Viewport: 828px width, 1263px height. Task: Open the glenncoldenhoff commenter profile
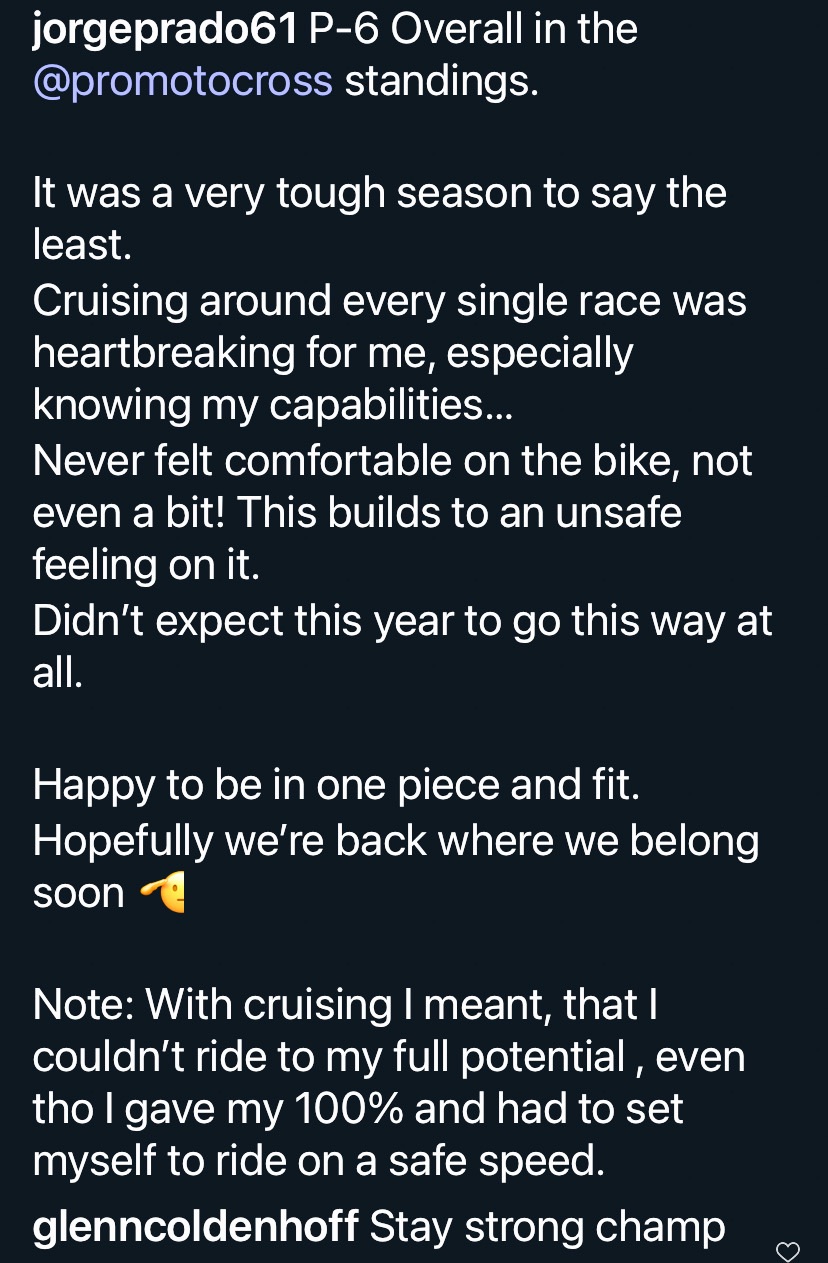(195, 1227)
